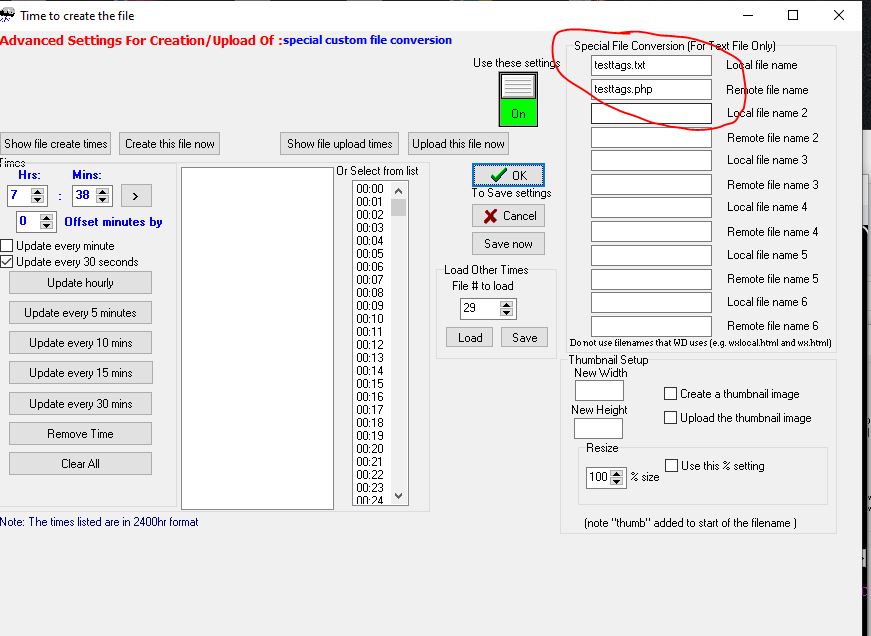Click the Clear All button
This screenshot has height=636, width=871.
click(80, 464)
